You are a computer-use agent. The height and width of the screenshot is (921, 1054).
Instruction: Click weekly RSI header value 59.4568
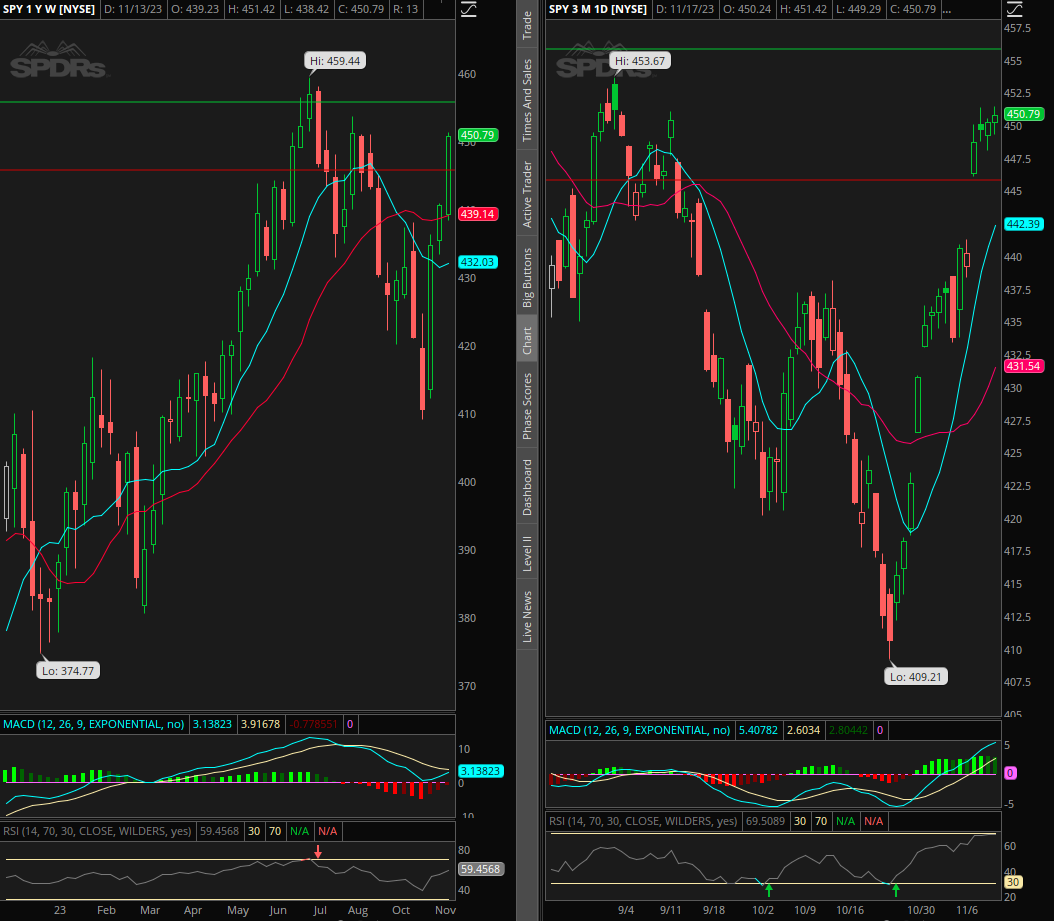pyautogui.click(x=219, y=831)
